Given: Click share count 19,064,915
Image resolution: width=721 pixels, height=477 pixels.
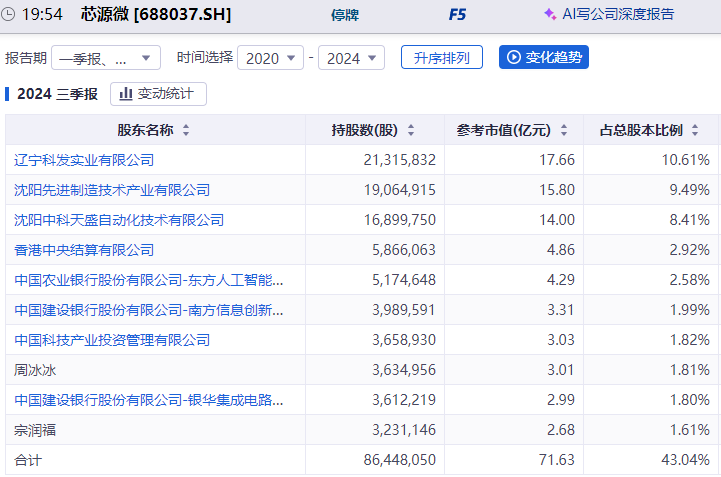Looking at the screenshot, I should pos(400,190).
